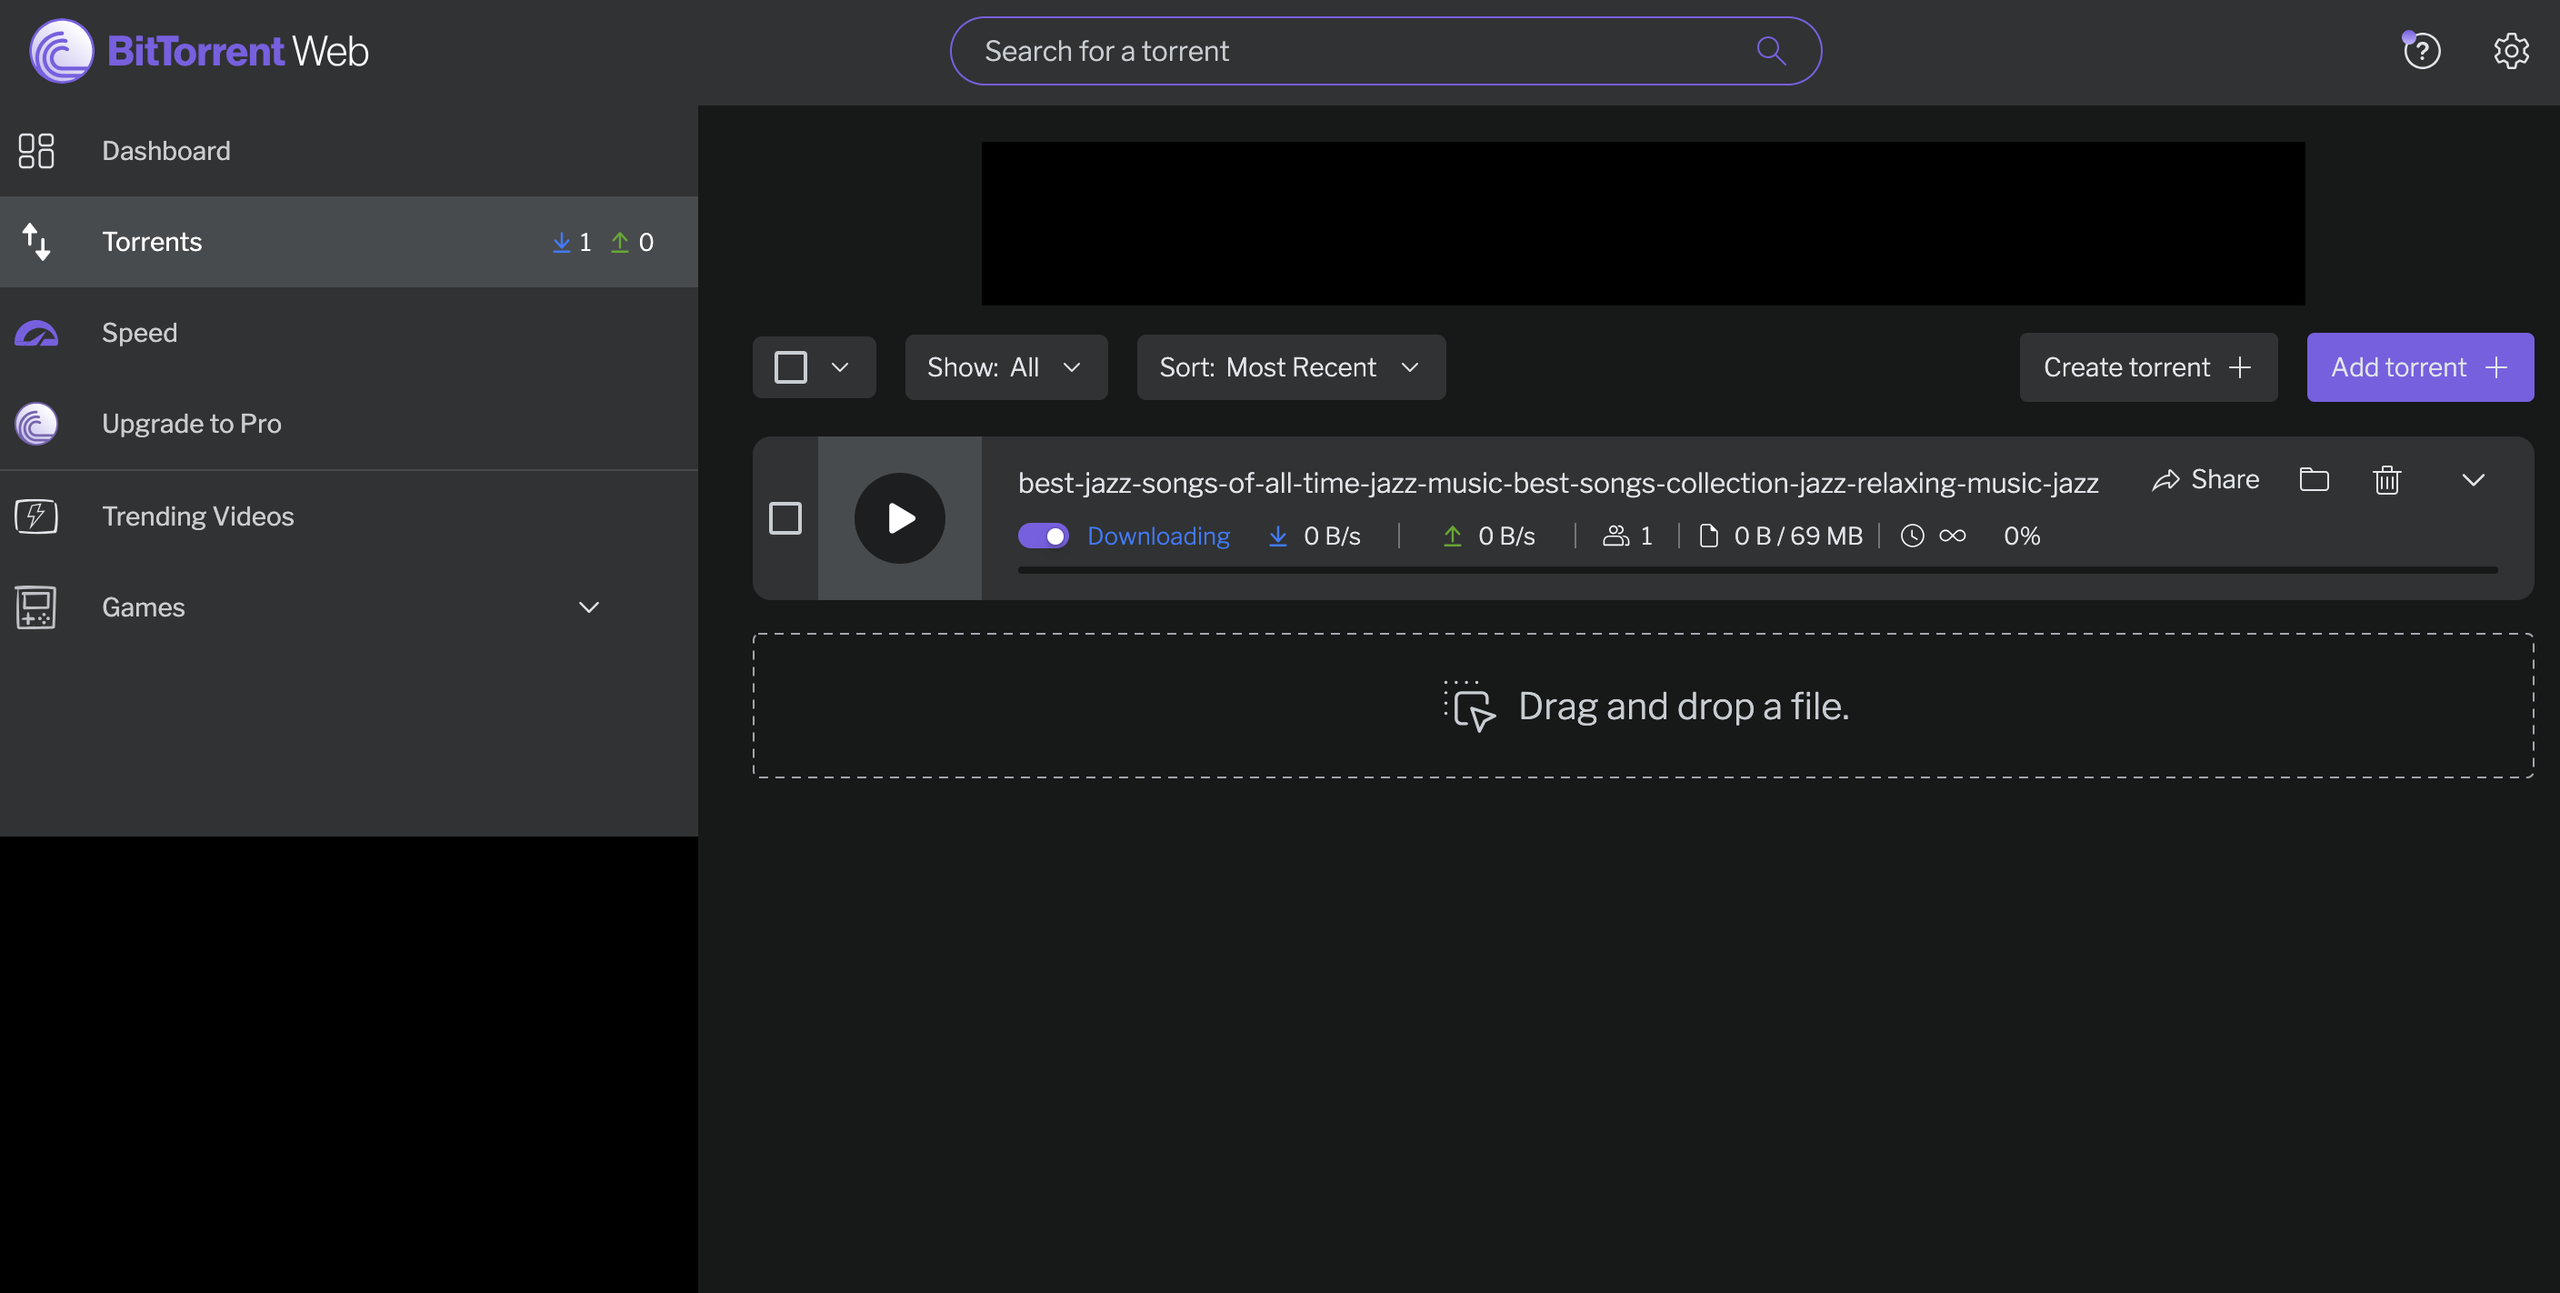The width and height of the screenshot is (2560, 1293).
Task: Click the BitTorrent Web logo
Action: pyautogui.click(x=199, y=51)
